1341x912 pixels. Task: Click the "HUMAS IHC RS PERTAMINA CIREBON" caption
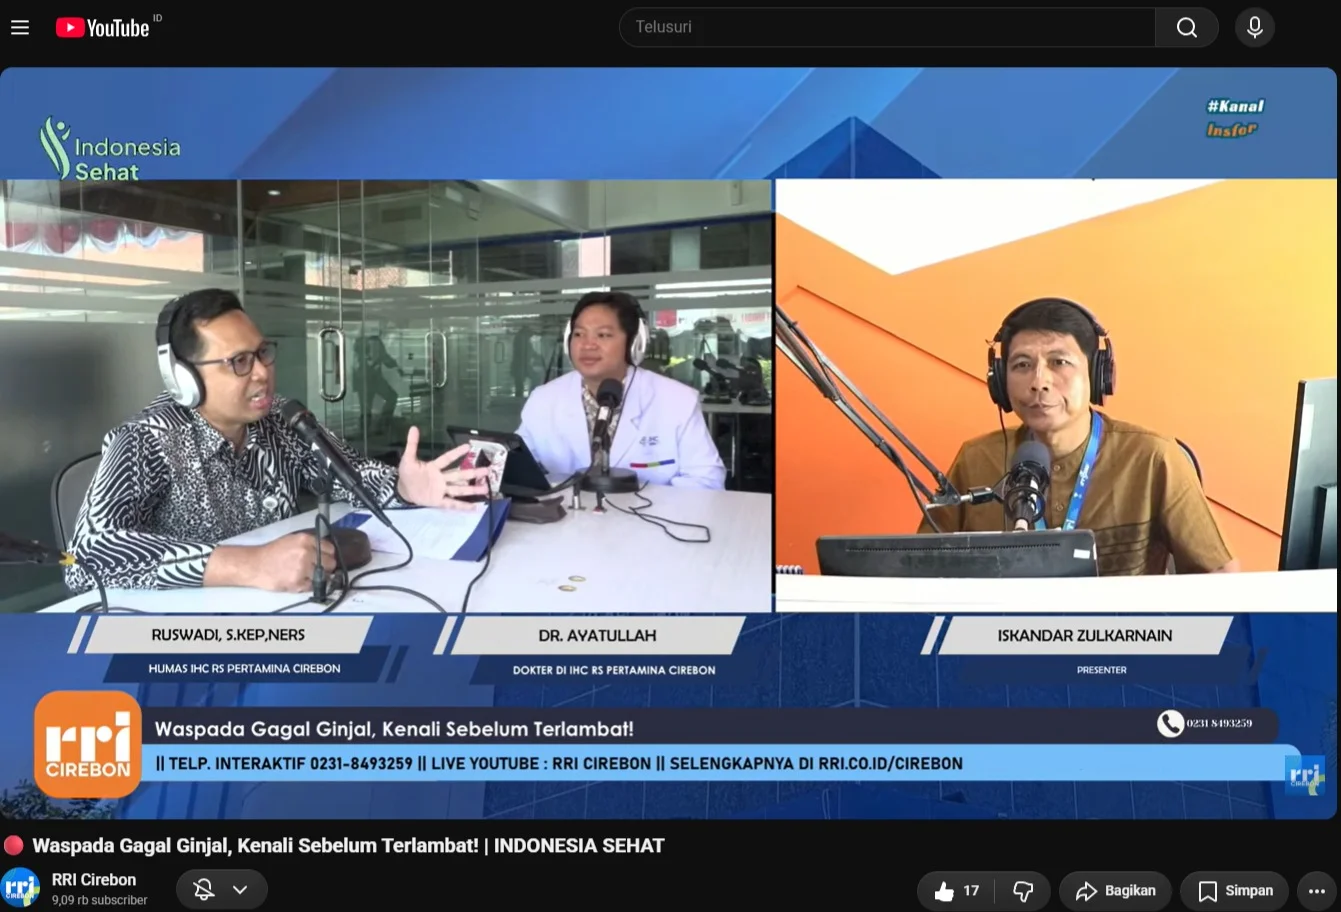(245, 669)
